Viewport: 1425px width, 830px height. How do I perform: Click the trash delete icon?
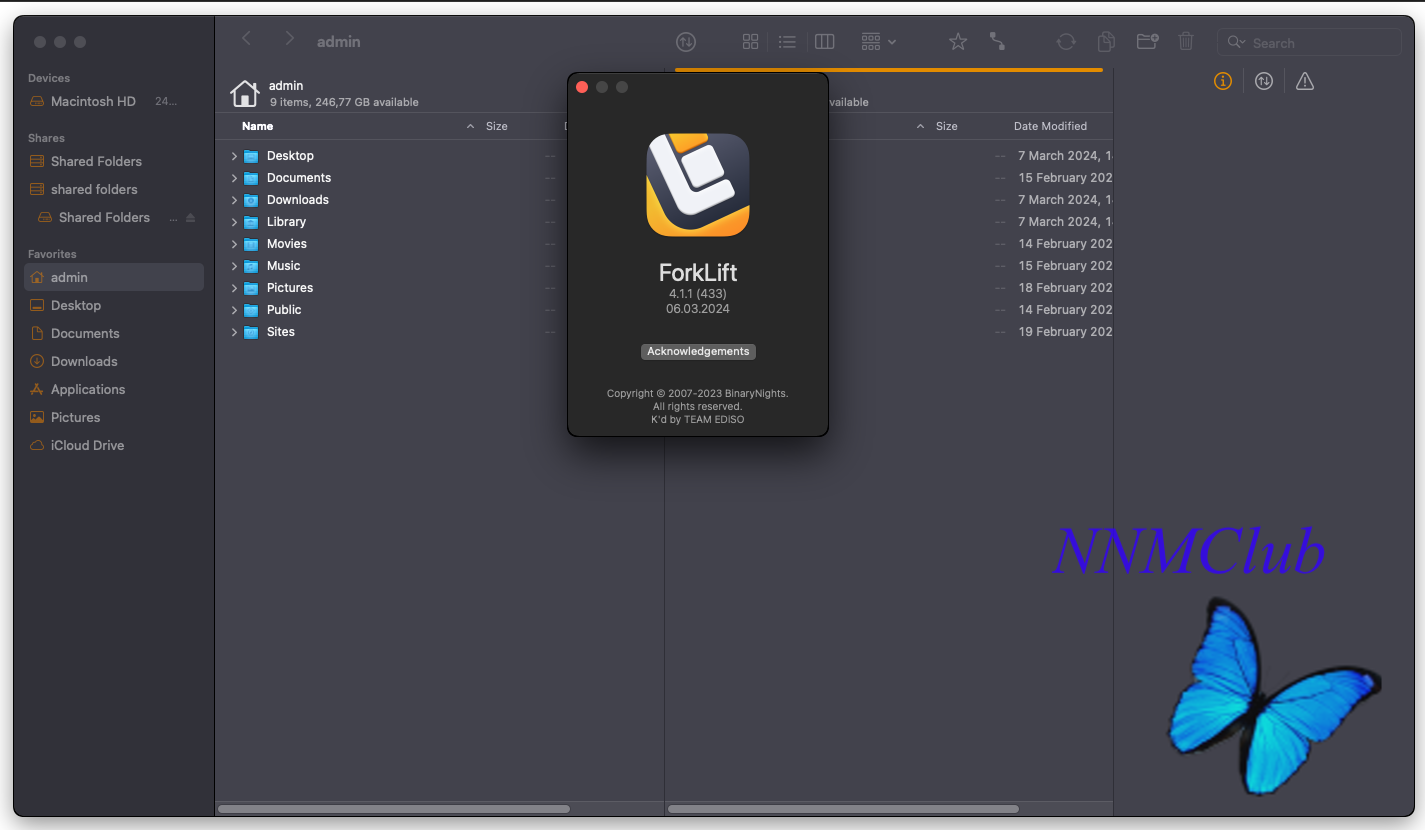coord(1186,42)
